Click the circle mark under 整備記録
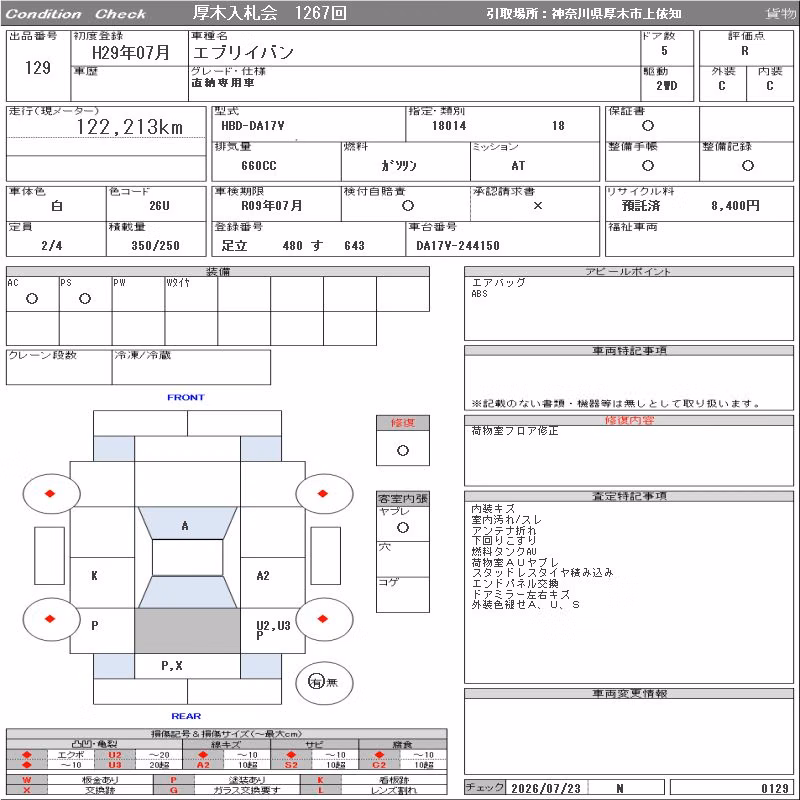 [x=747, y=165]
